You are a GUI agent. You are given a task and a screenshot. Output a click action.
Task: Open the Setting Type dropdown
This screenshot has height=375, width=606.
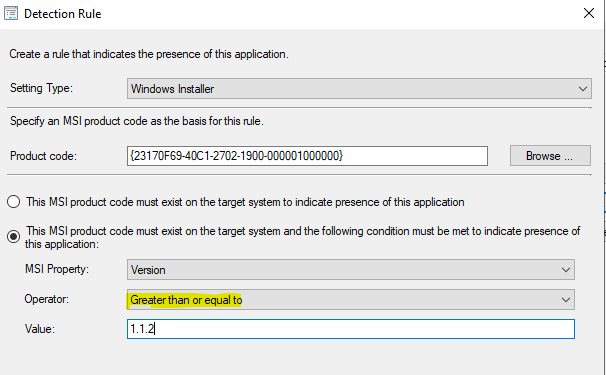359,89
